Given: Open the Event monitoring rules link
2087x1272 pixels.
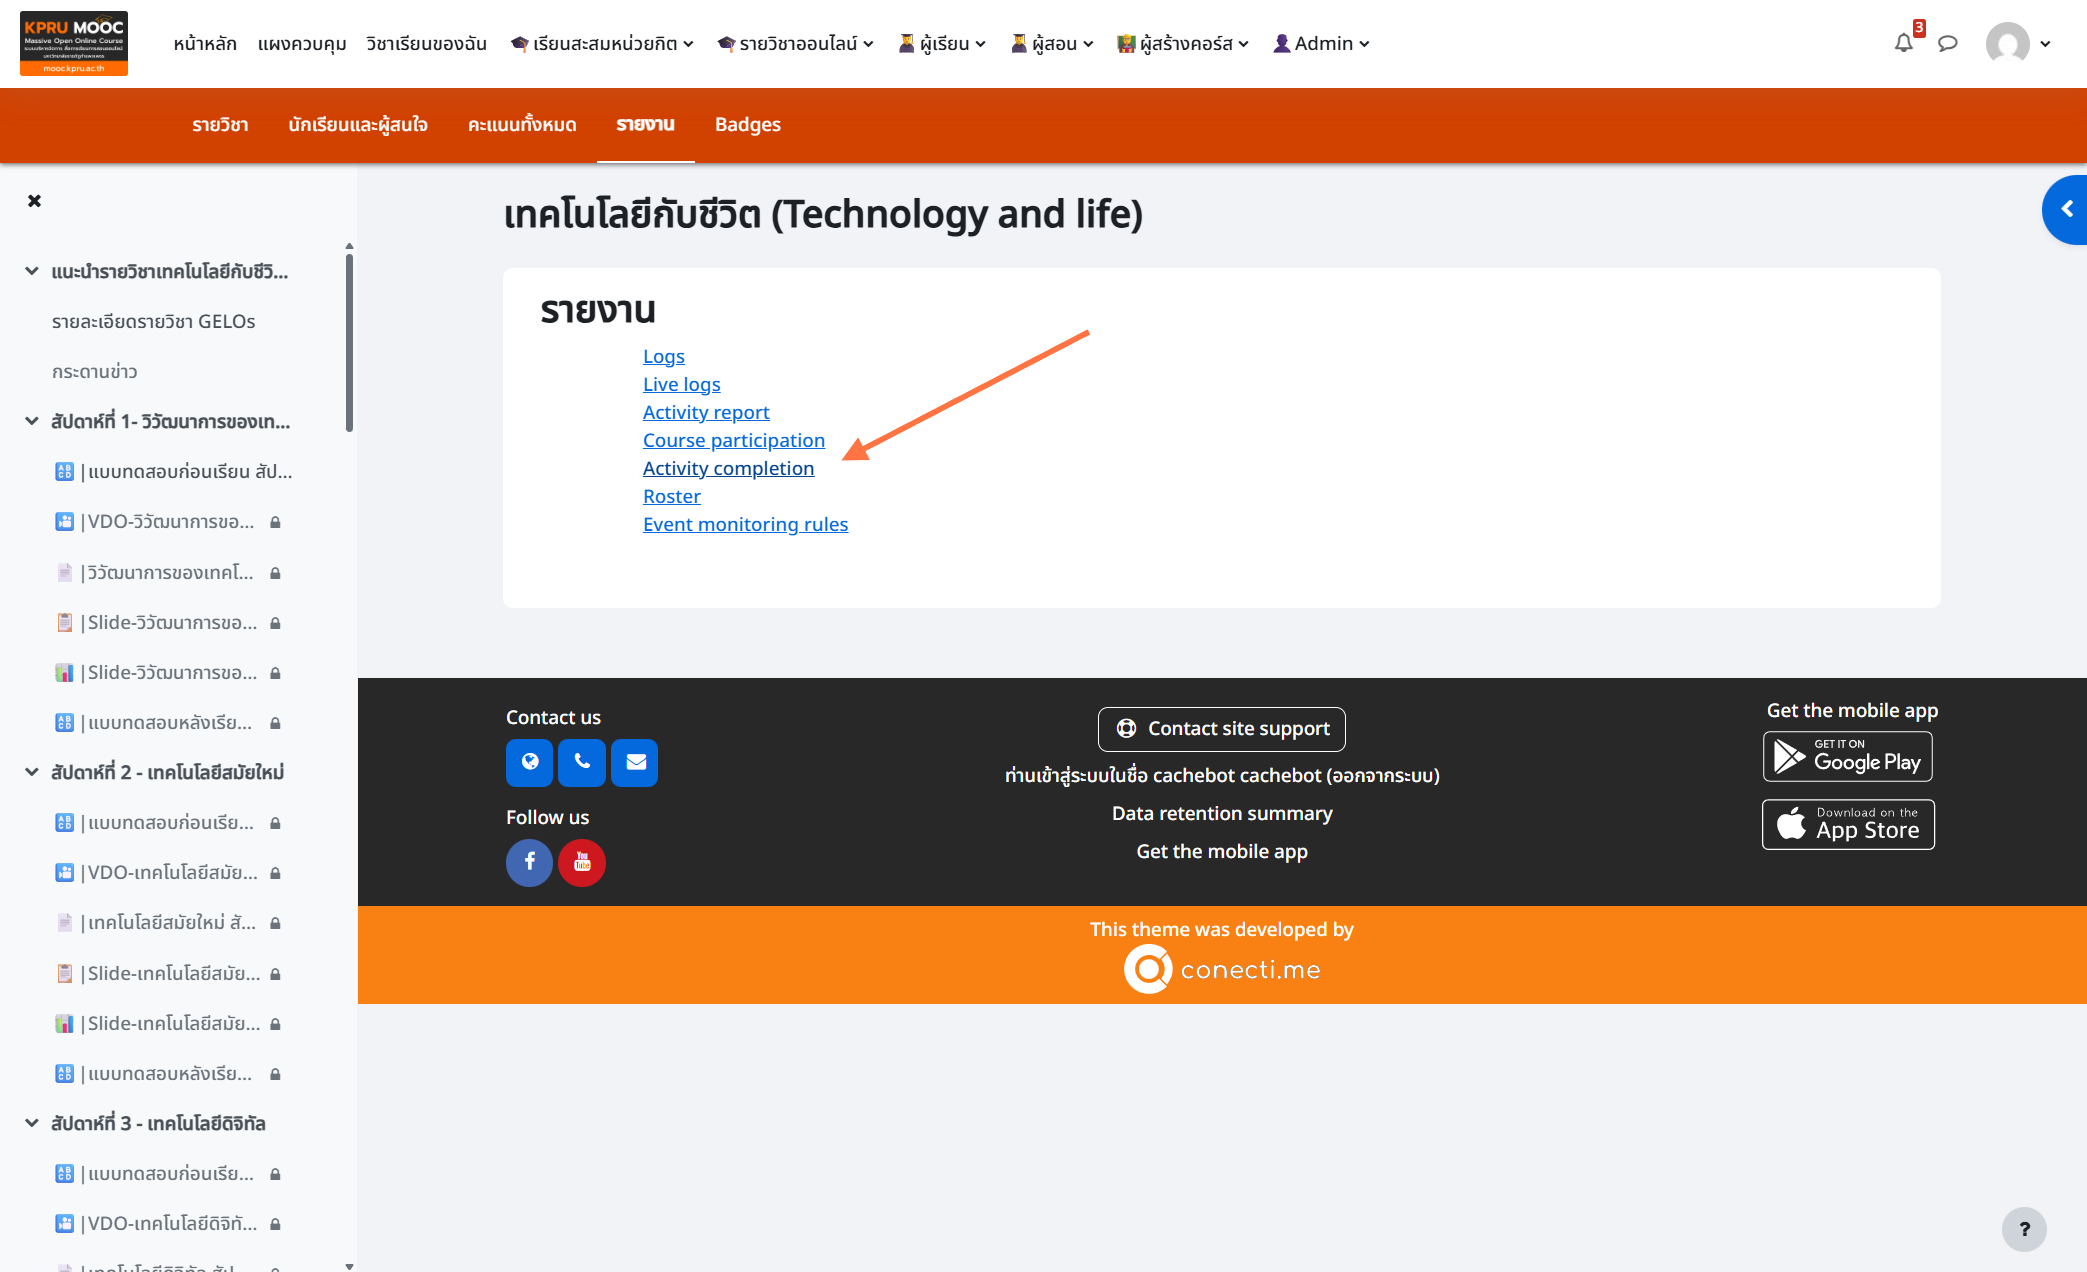Looking at the screenshot, I should coord(745,524).
